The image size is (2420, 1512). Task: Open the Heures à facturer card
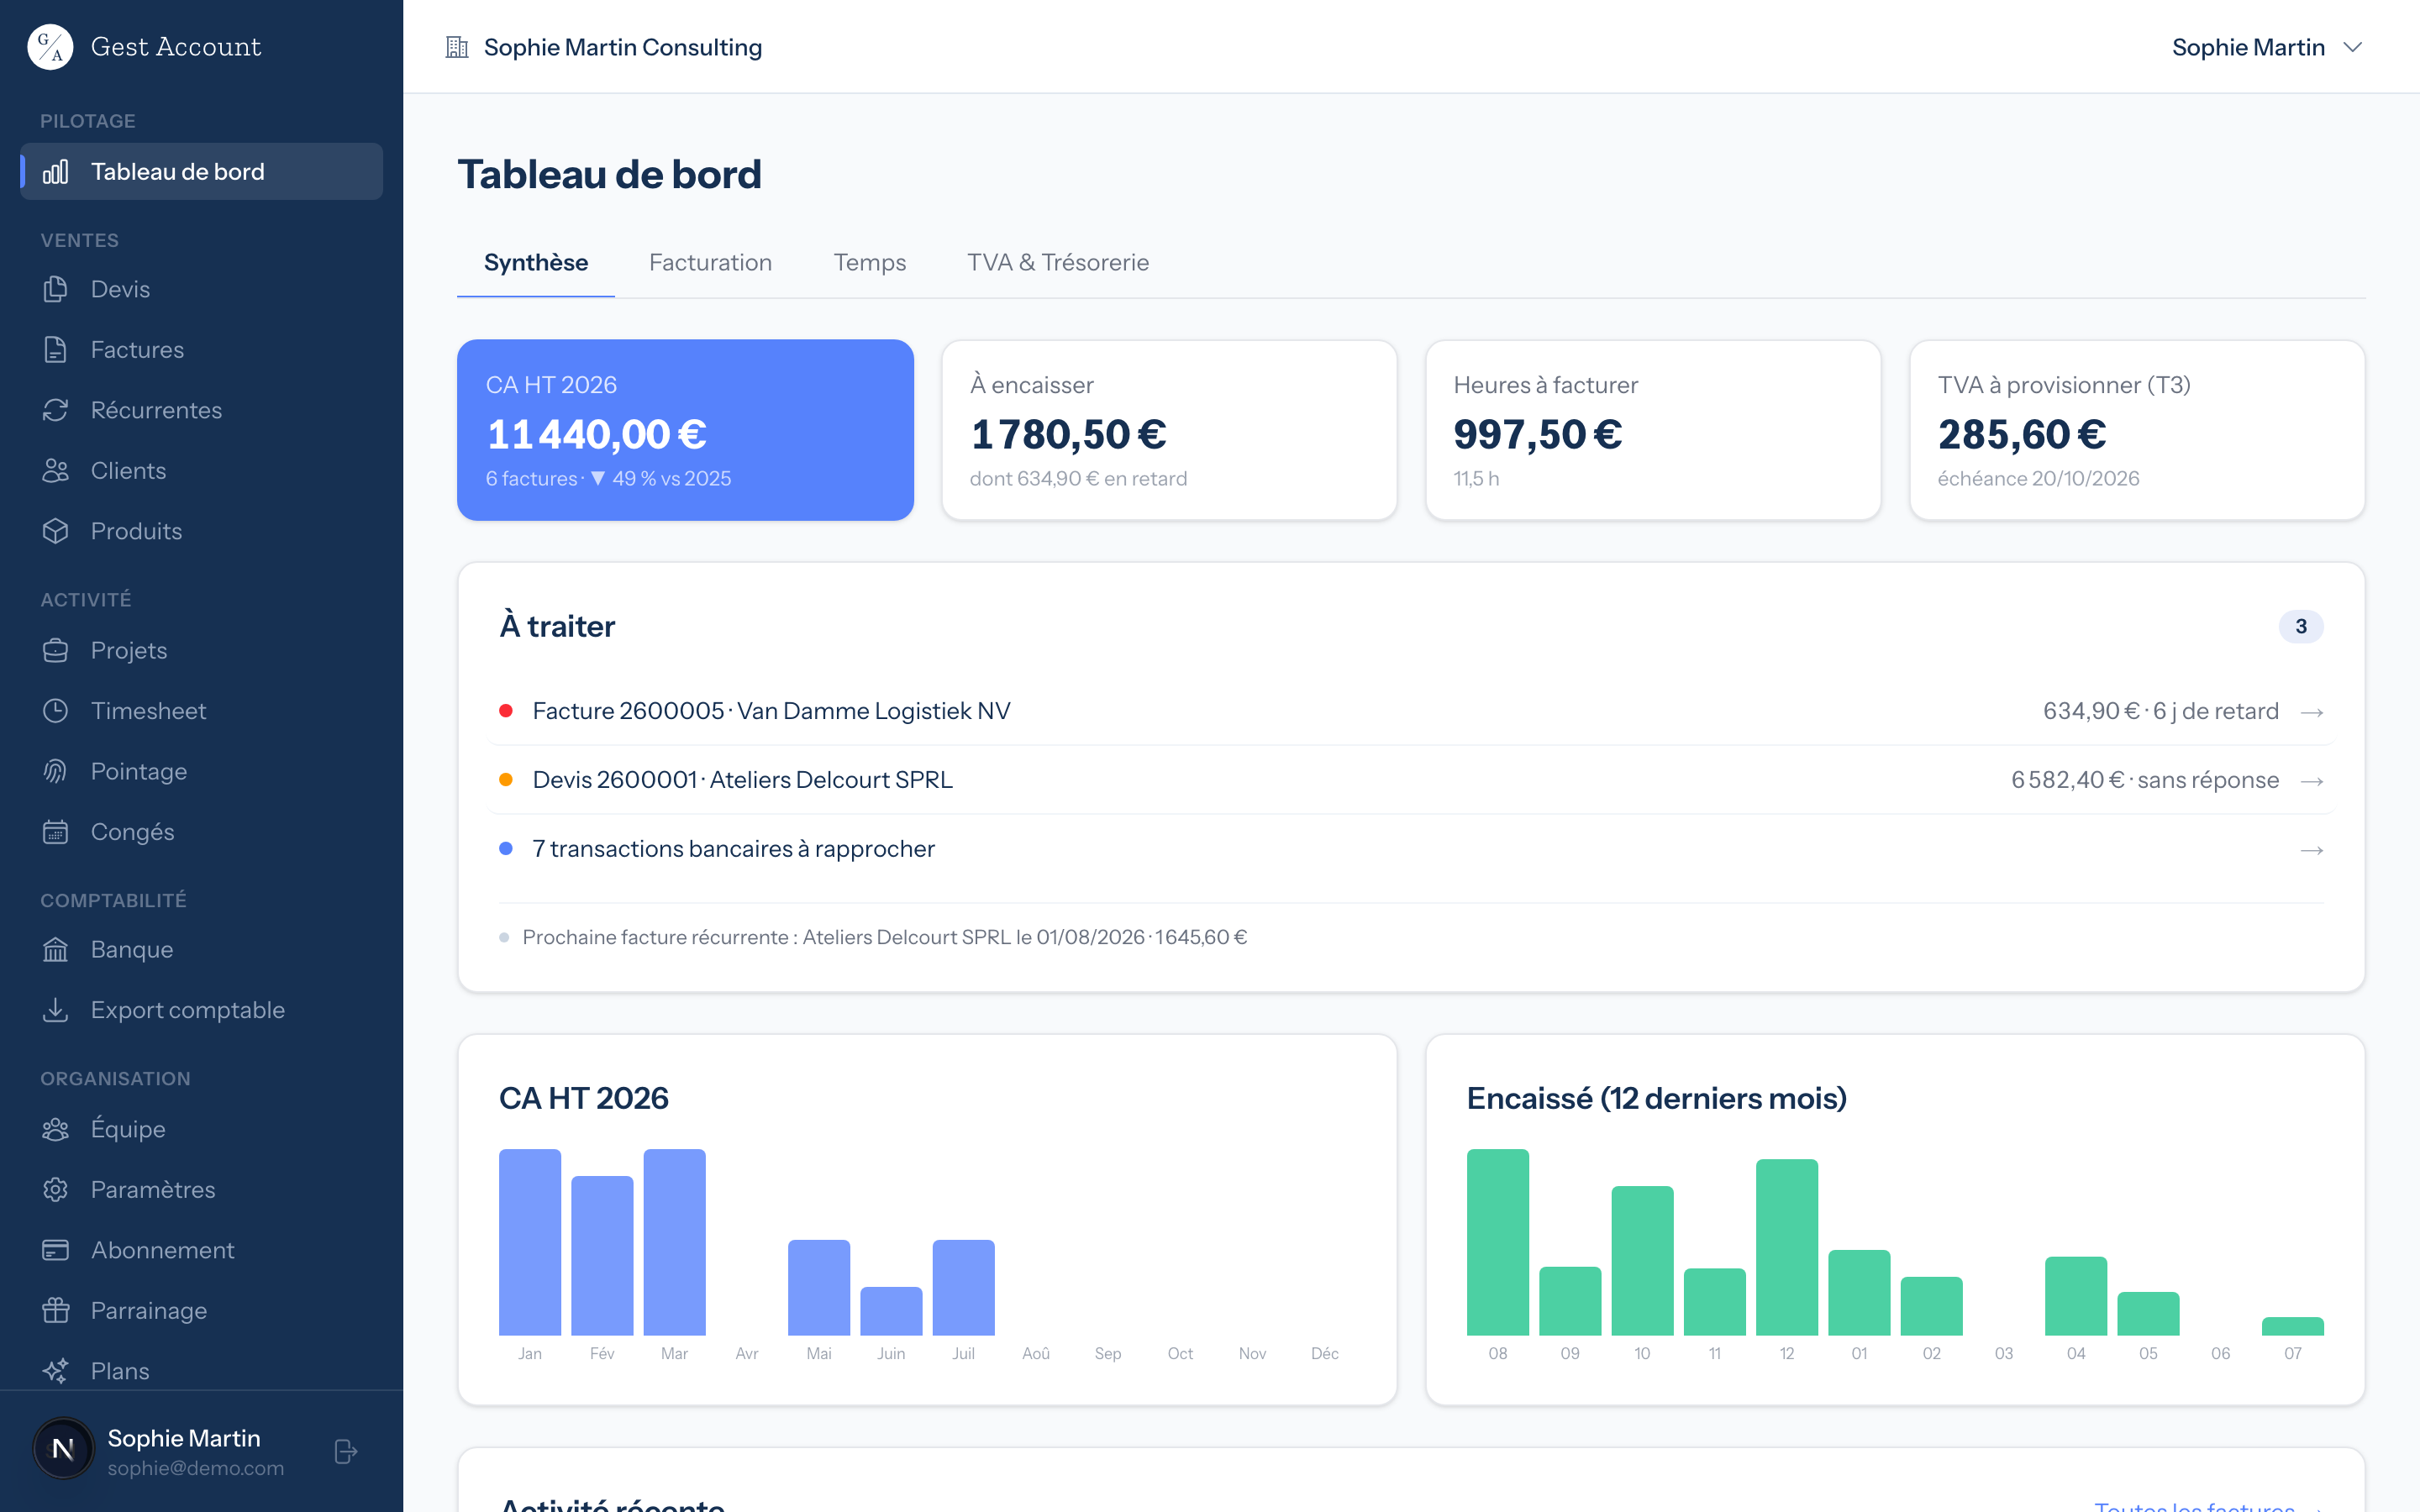coord(1653,430)
